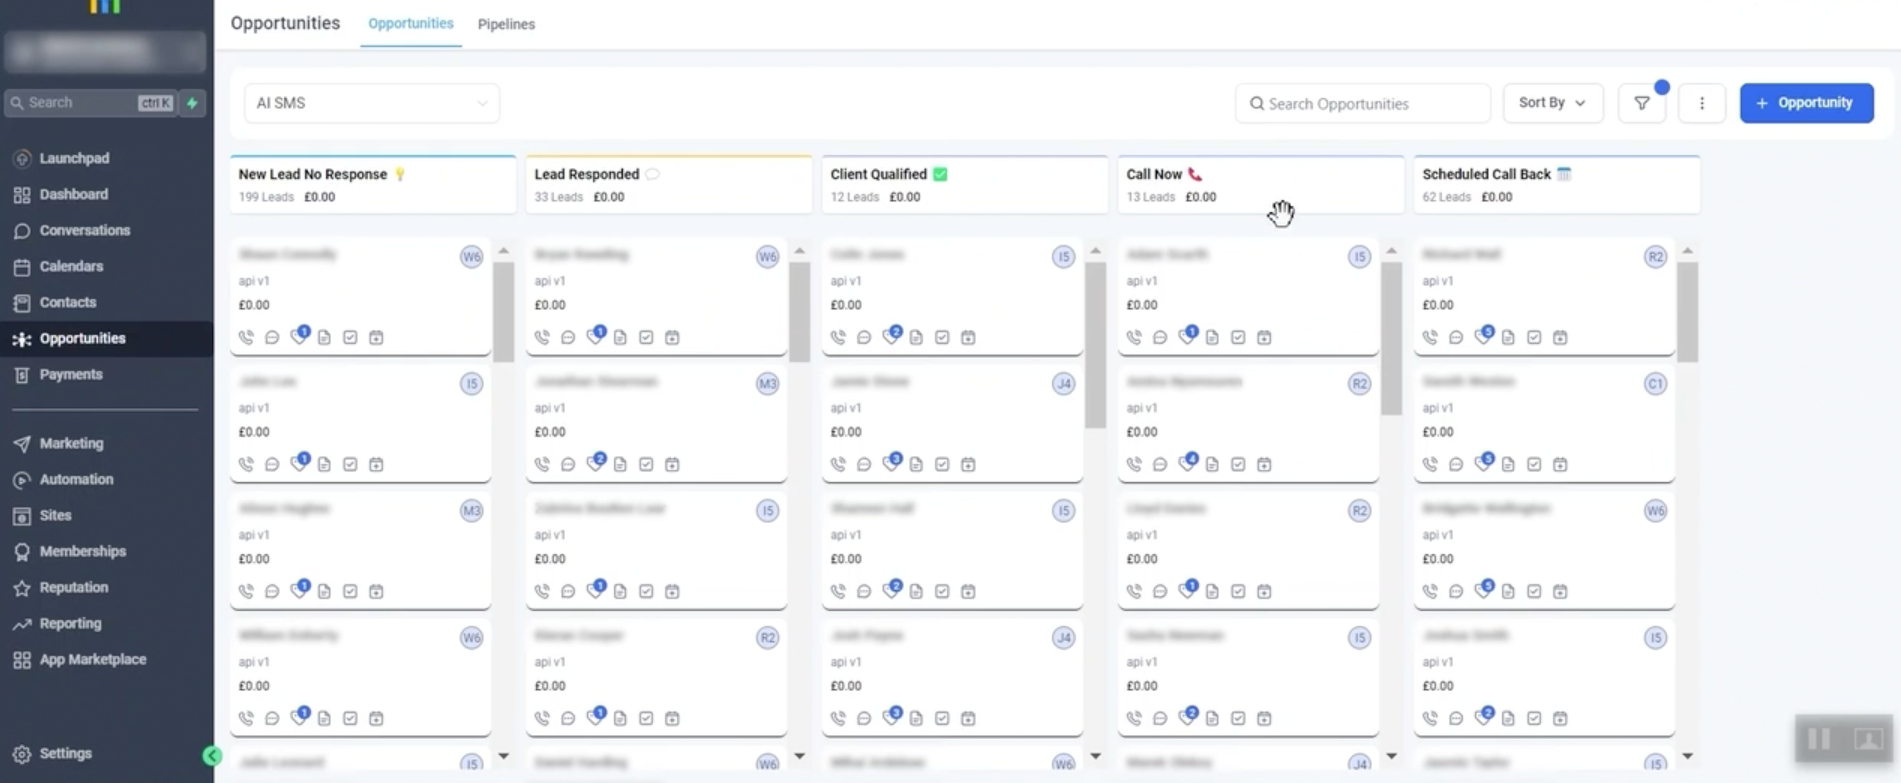Image resolution: width=1901 pixels, height=783 pixels.
Task: Click task icon on W6 card in Scheduled Call Back
Action: 1534,591
